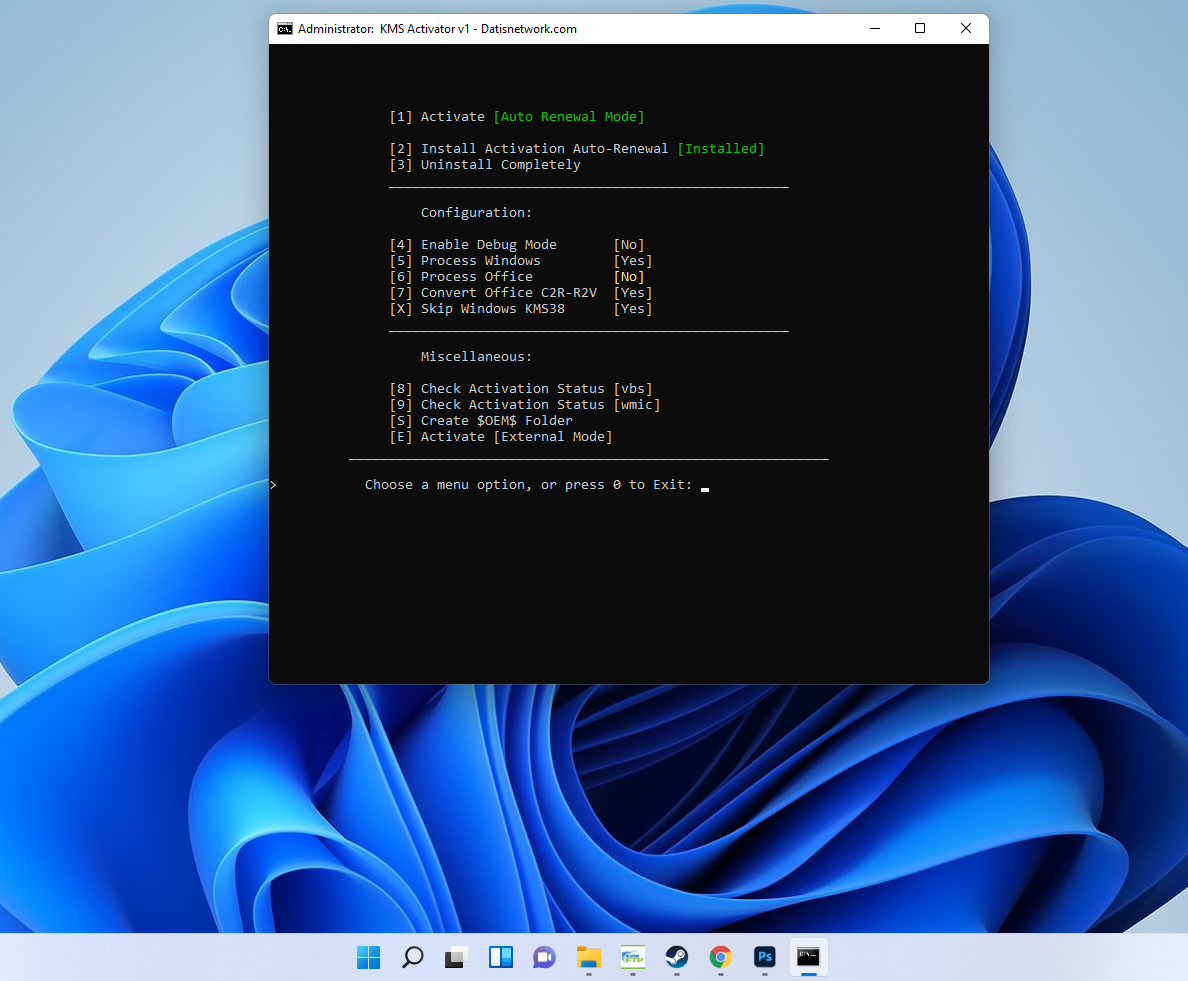Launch the Chat app from taskbar
The image size is (1188, 981).
tap(544, 957)
